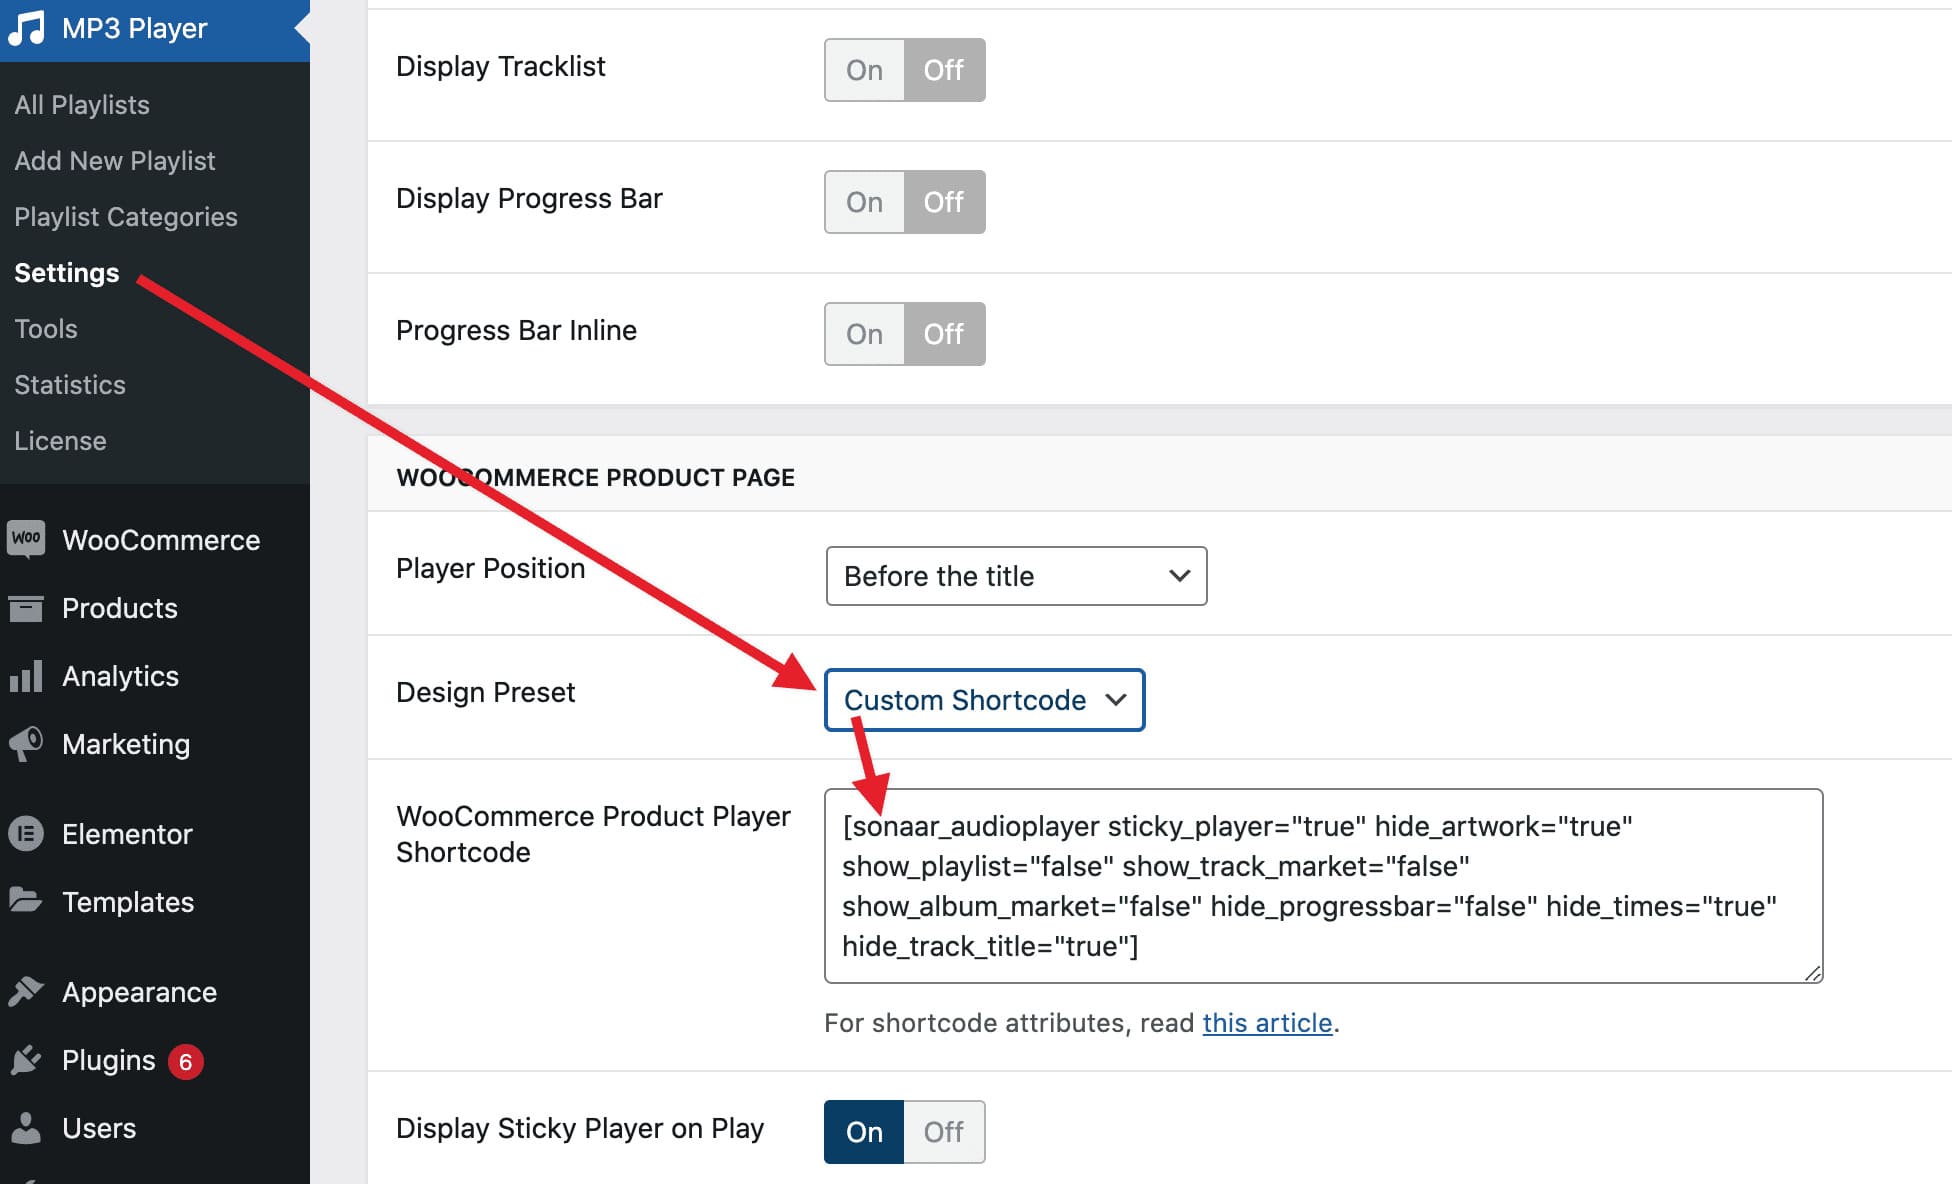Open Elementor admin menu

click(155, 834)
